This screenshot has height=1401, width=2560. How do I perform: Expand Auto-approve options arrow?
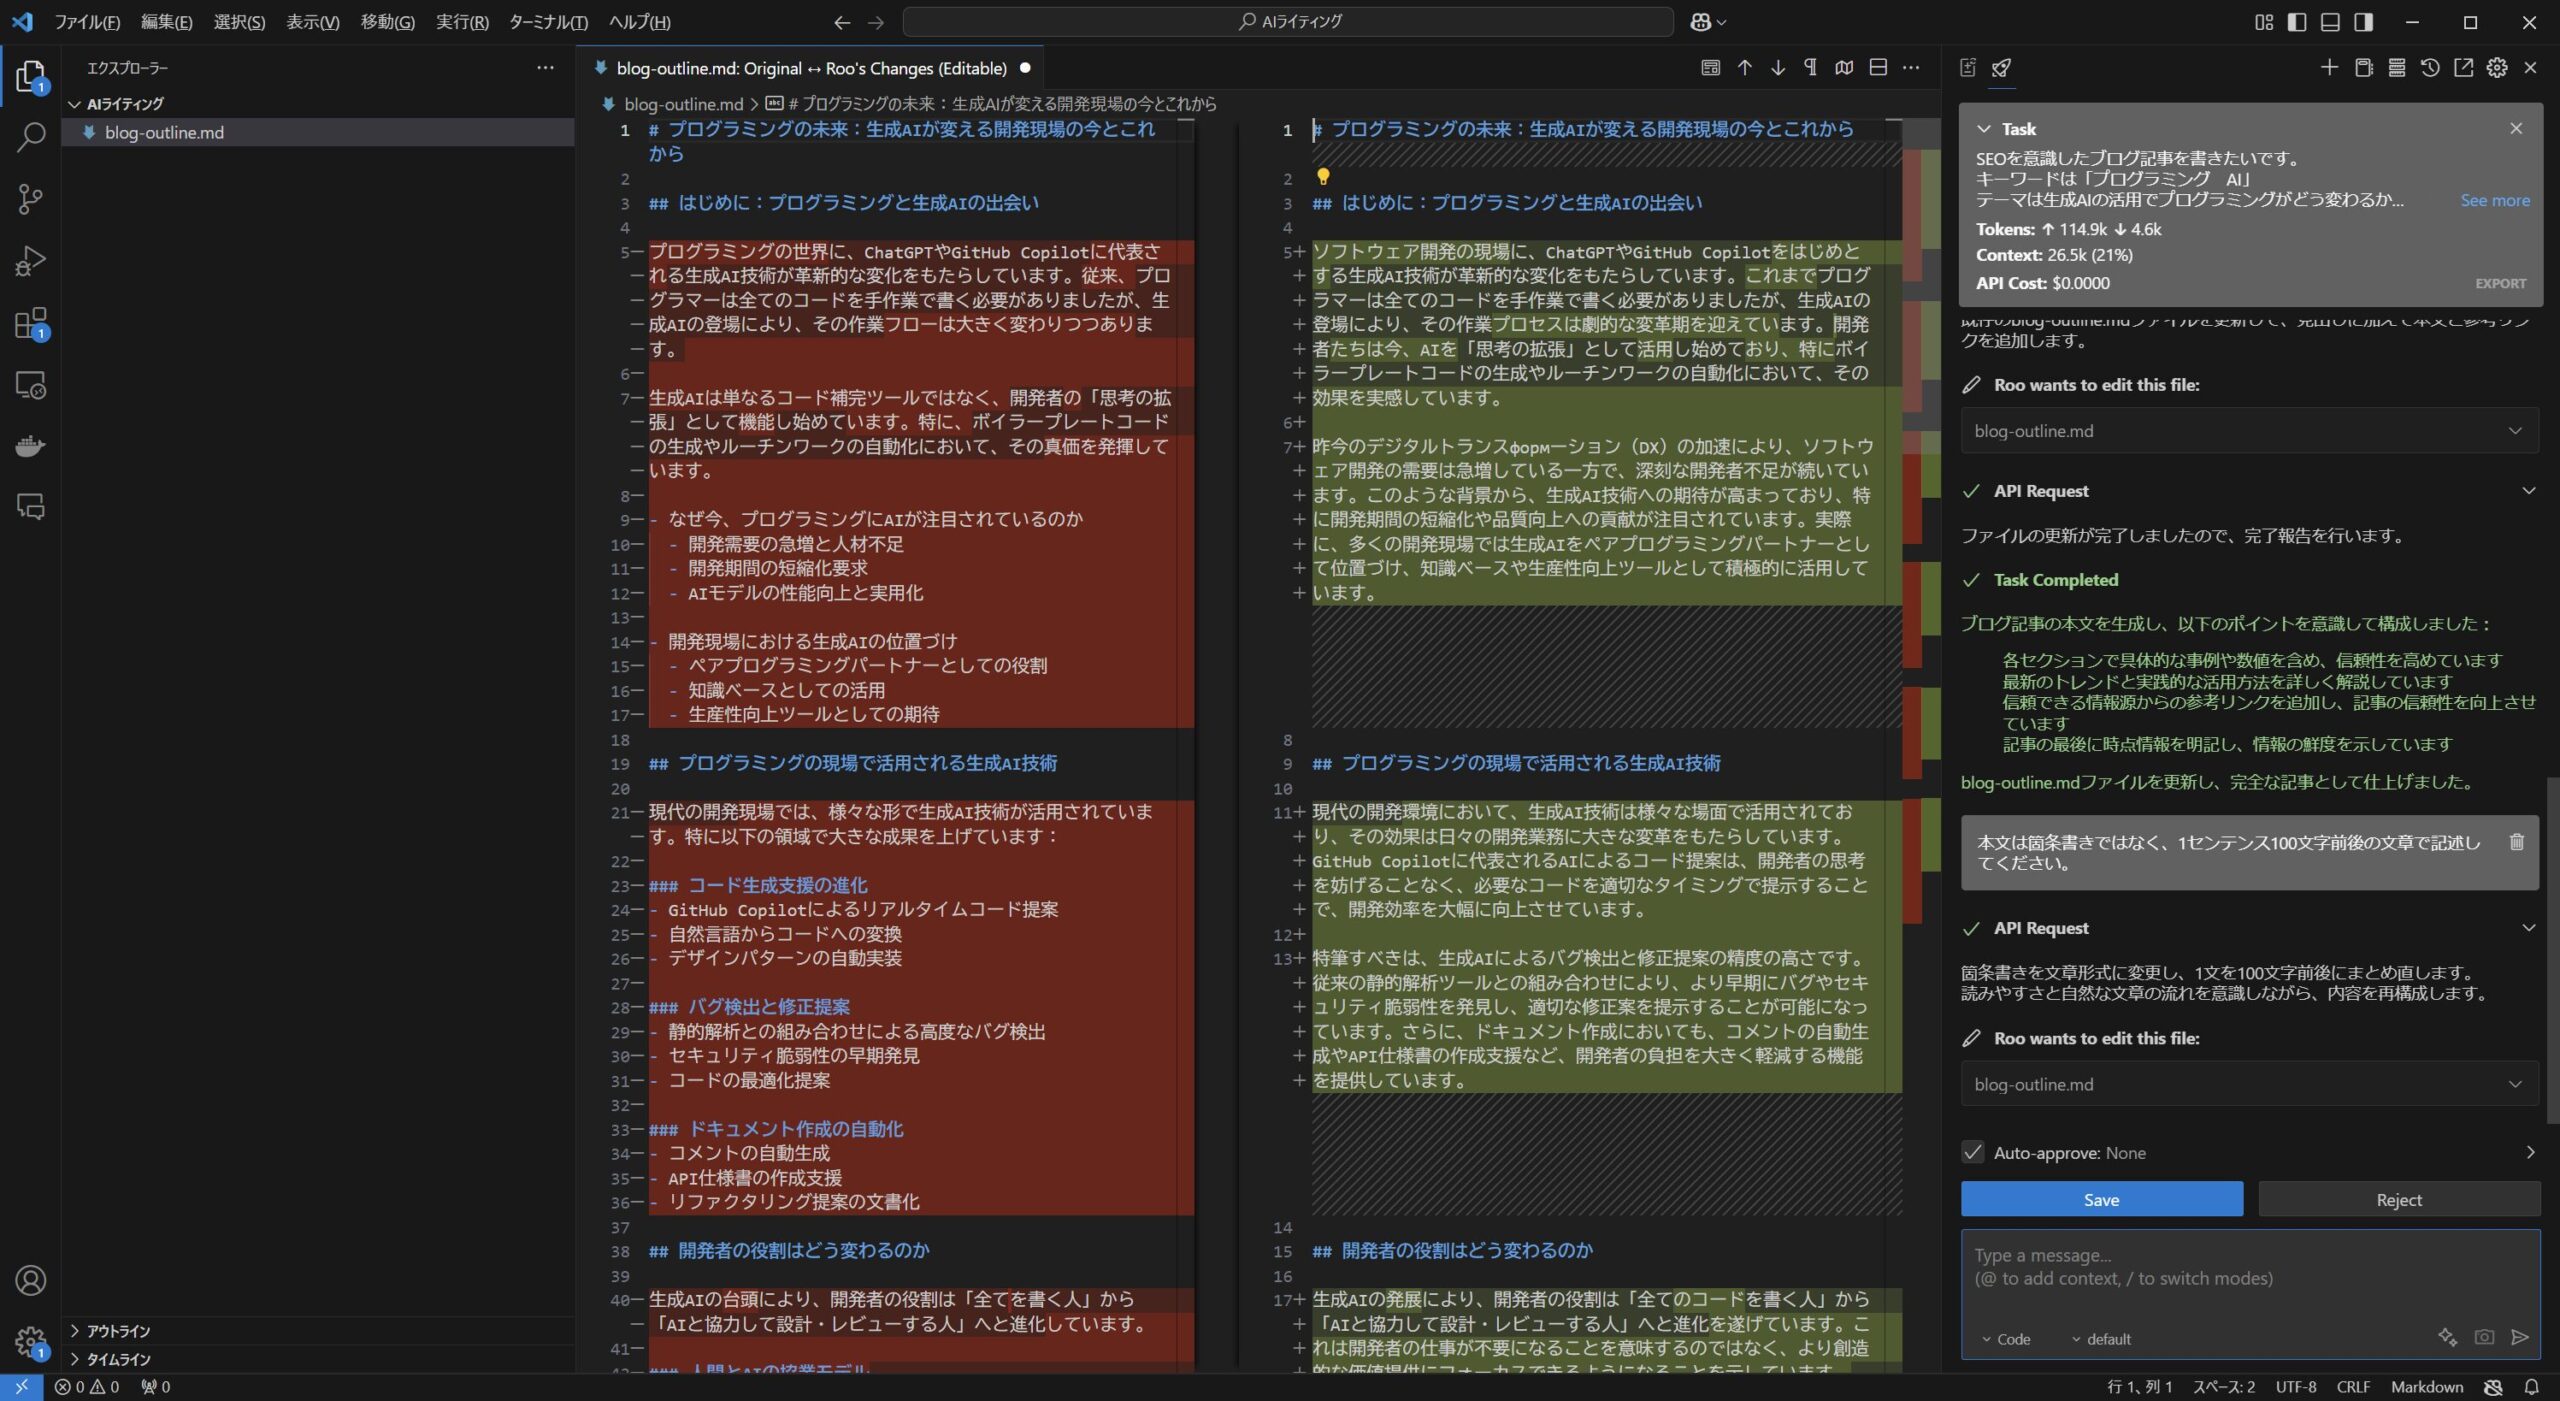(x=2529, y=1152)
